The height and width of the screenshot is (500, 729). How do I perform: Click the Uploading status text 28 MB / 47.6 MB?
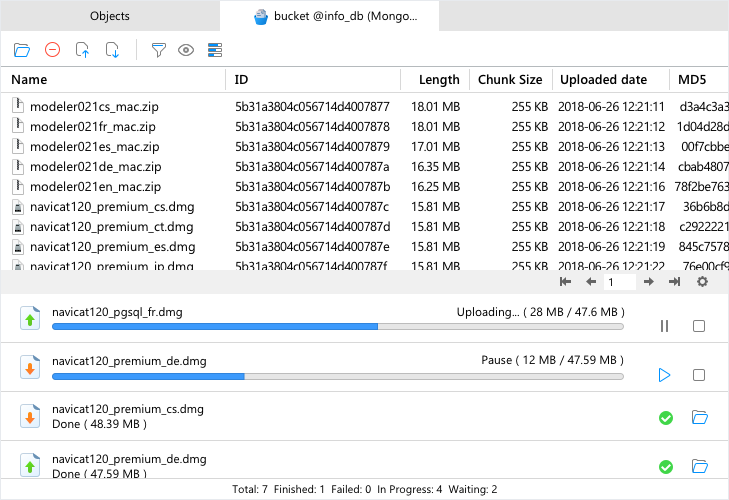pyautogui.click(x=541, y=312)
